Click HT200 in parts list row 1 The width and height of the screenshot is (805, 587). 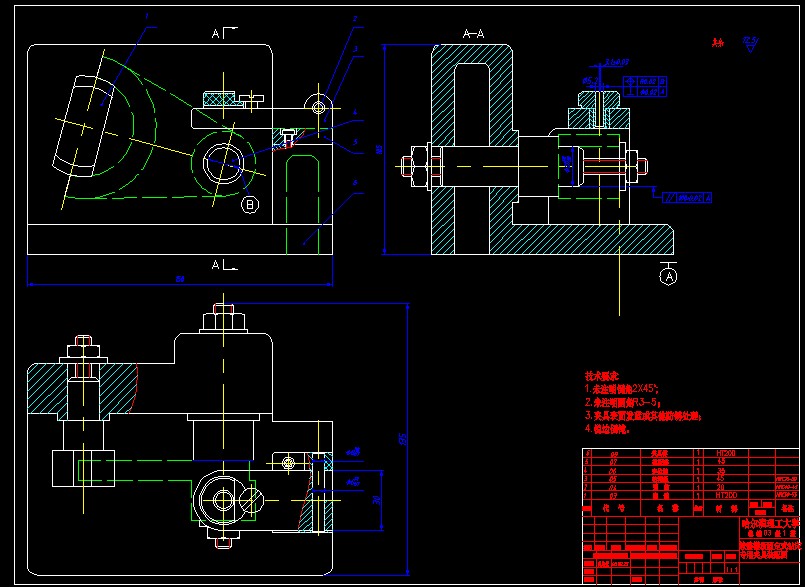[x=726, y=495]
